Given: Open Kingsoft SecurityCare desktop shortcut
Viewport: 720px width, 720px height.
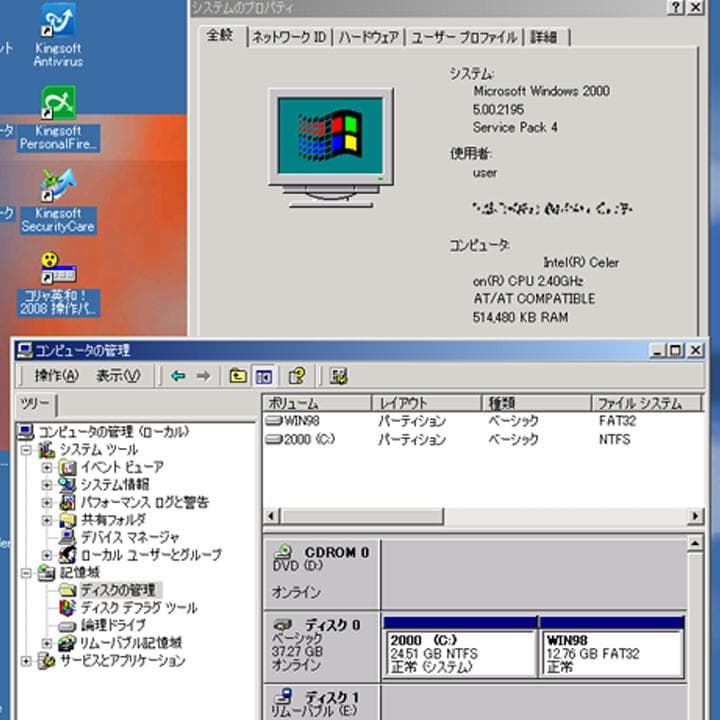Looking at the screenshot, I should 58,201.
